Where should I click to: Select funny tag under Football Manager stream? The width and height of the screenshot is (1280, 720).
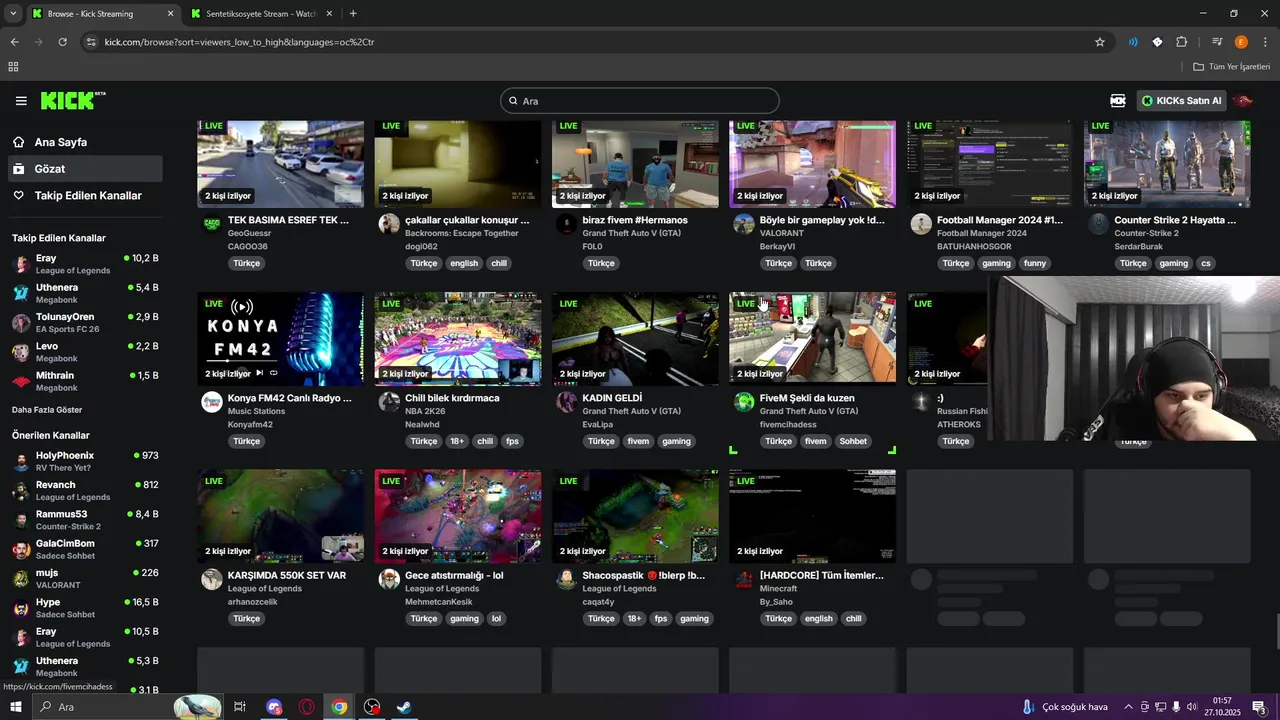(x=1035, y=263)
